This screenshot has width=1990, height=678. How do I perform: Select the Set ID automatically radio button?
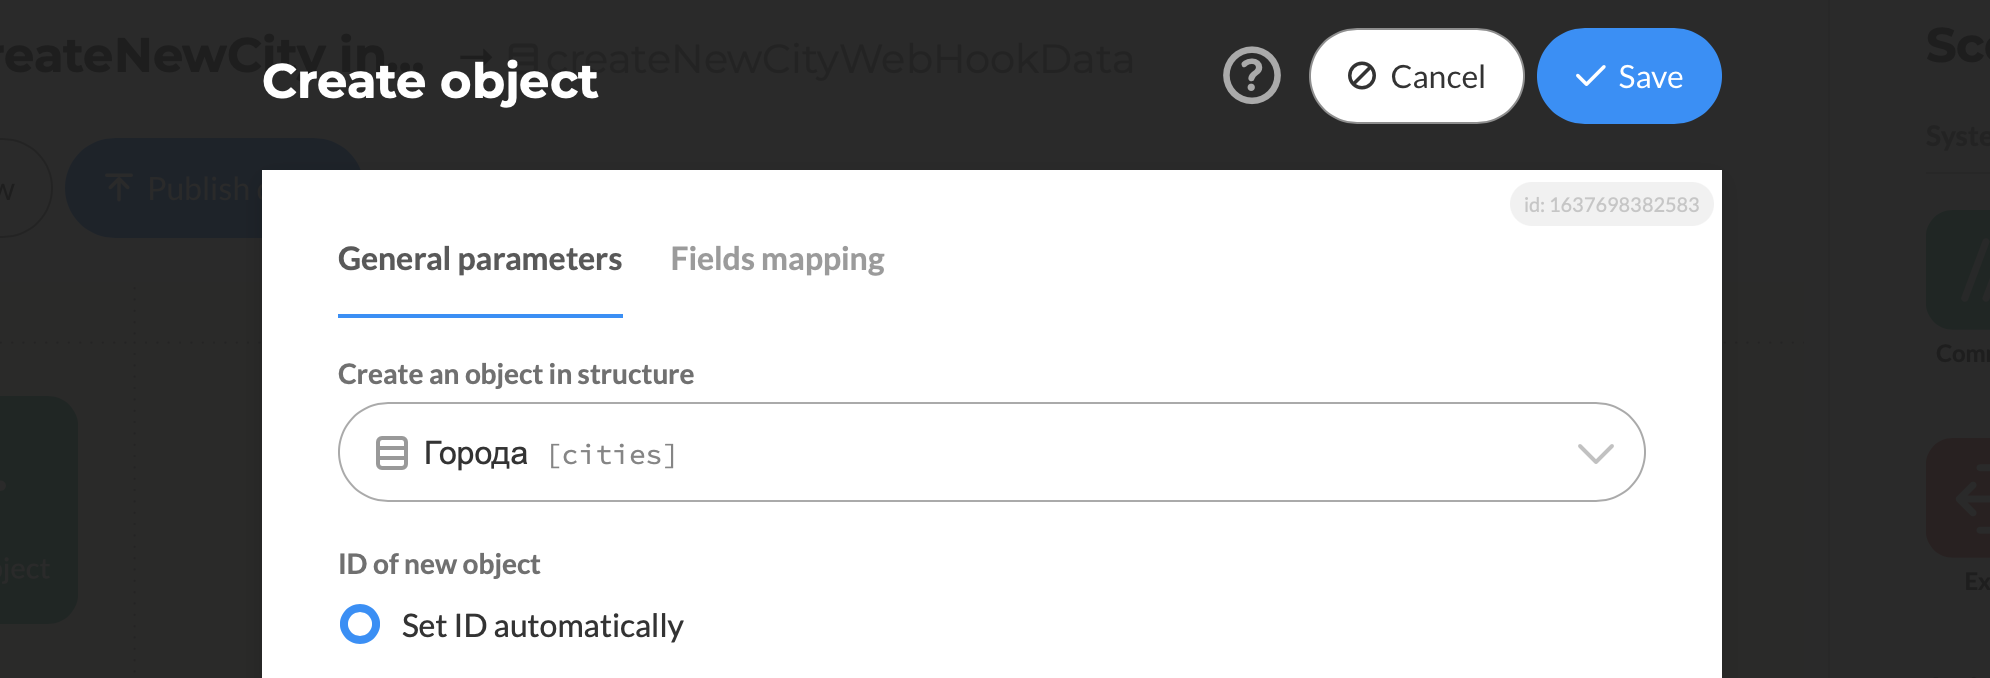click(x=360, y=624)
